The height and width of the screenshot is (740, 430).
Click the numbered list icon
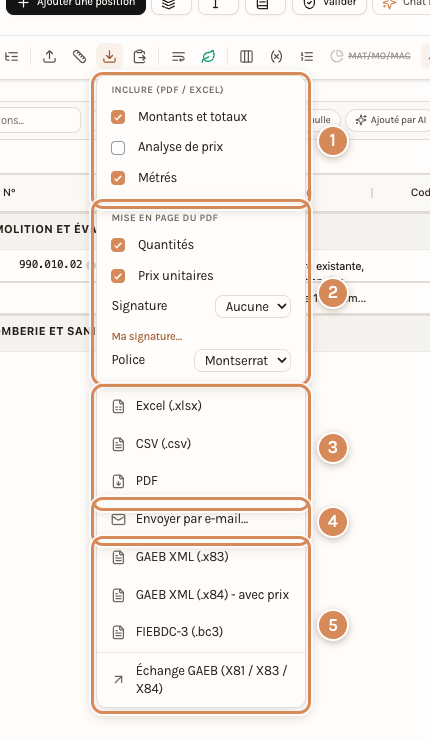point(307,57)
